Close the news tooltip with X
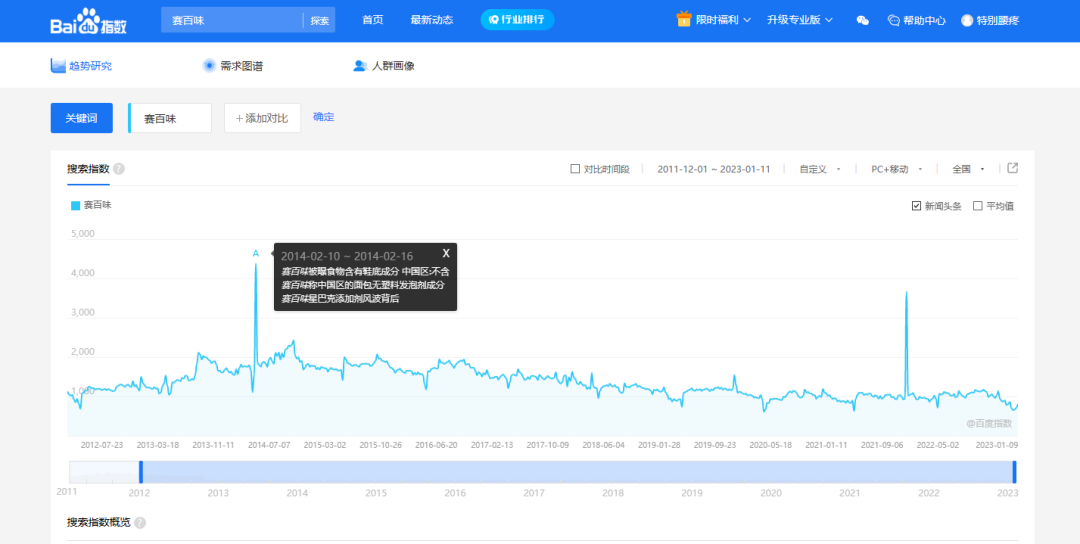 [x=446, y=254]
